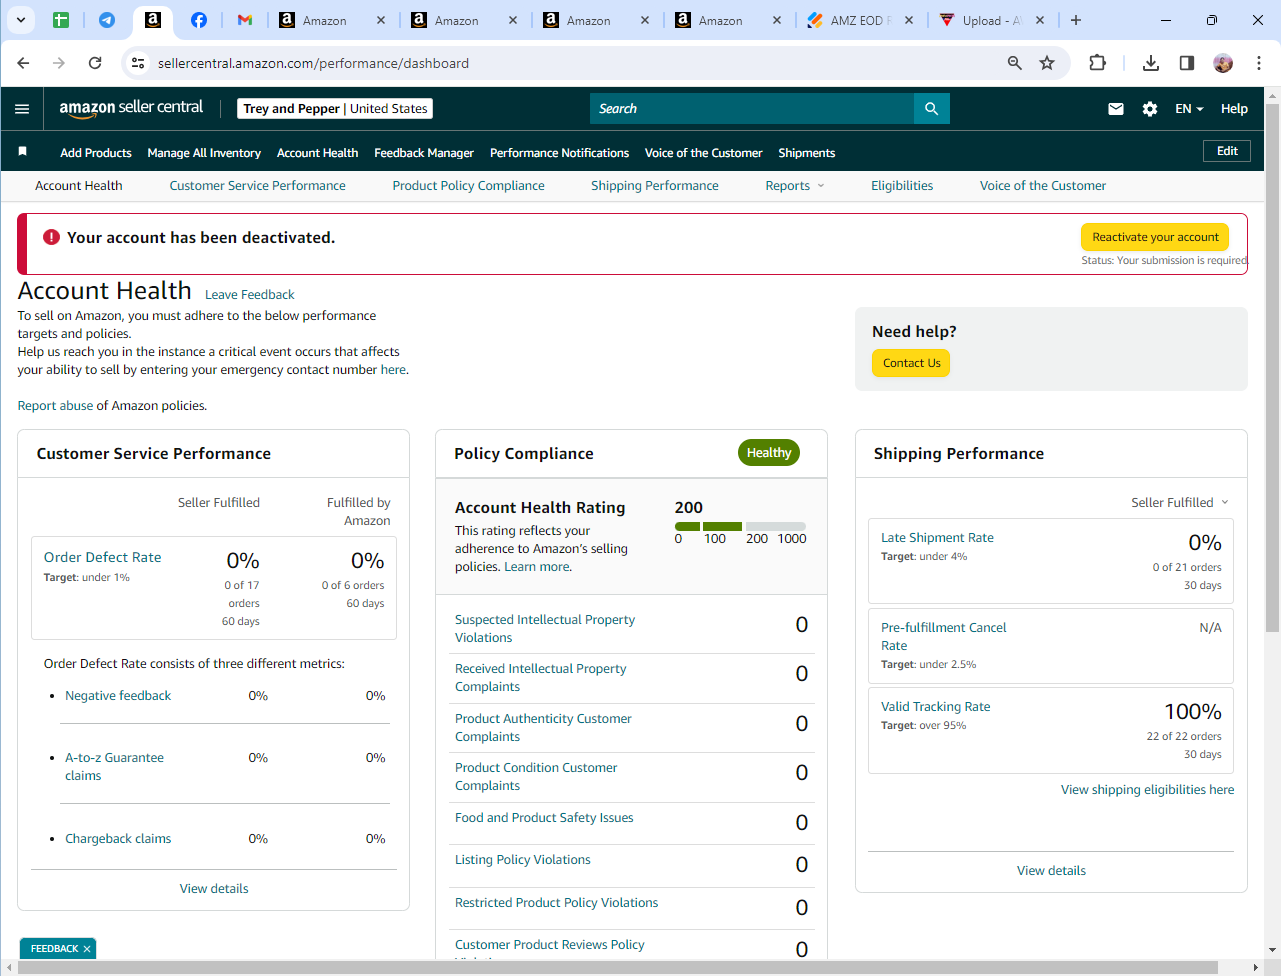The width and height of the screenshot is (1281, 976).
Task: Open Feedback Manager menu item
Action: [x=424, y=153]
